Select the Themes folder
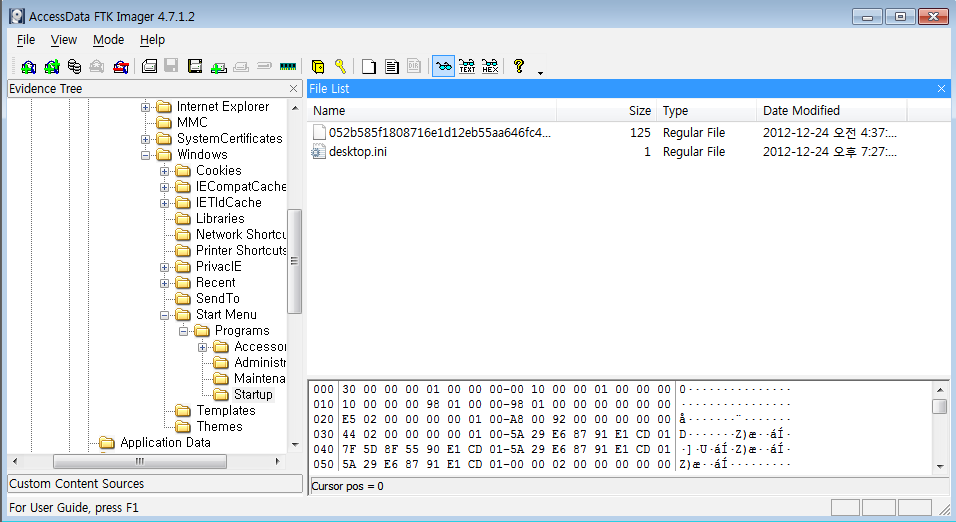The height and width of the screenshot is (522, 956). click(219, 426)
